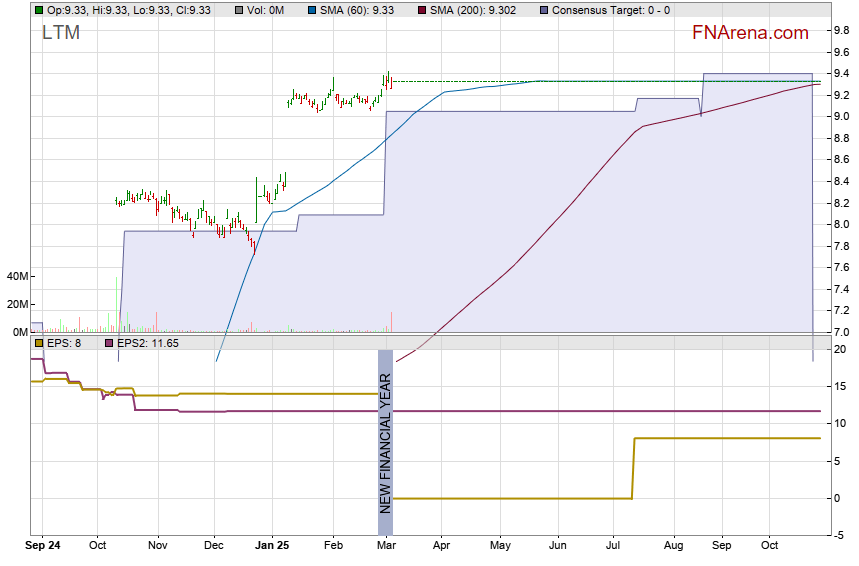The image size is (859, 566).
Task: Click the 'EPS2: 11.65' legend text
Action: (x=148, y=343)
